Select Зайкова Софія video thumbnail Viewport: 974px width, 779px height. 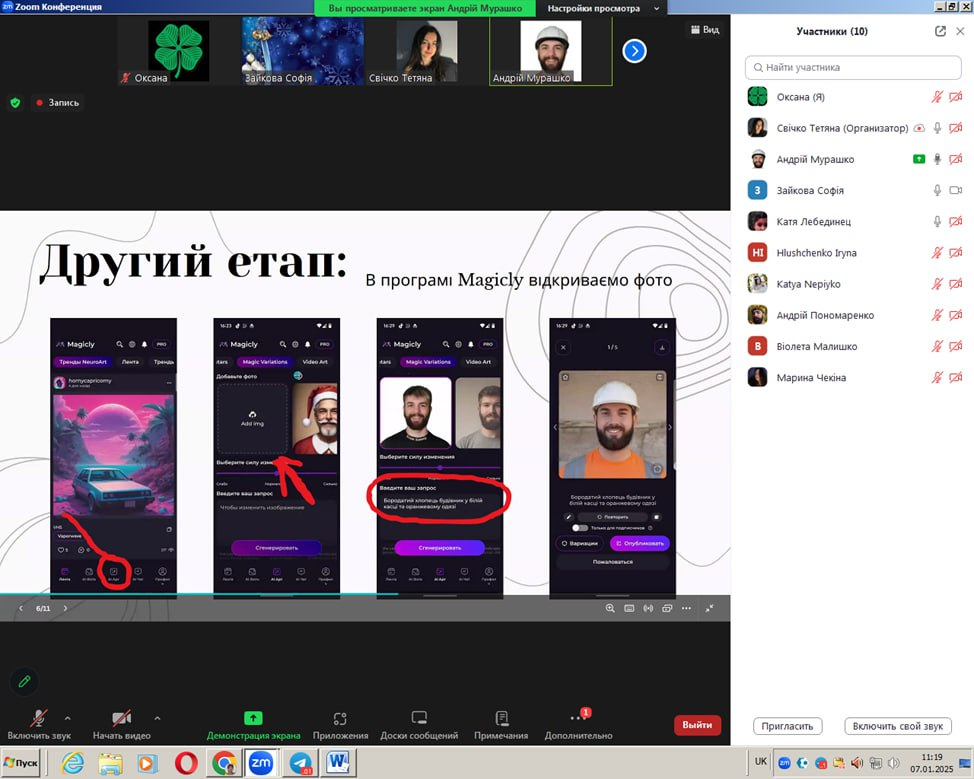click(x=303, y=51)
